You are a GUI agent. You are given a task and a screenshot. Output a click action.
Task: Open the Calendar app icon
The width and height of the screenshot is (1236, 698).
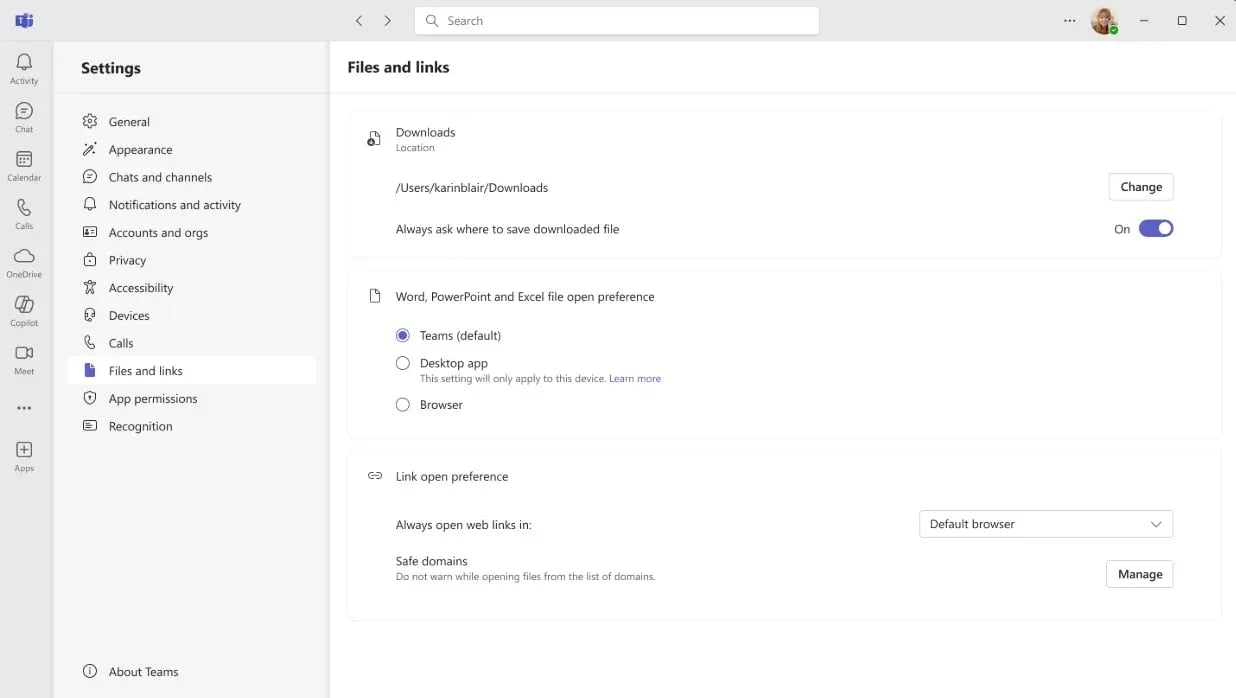tap(24, 159)
